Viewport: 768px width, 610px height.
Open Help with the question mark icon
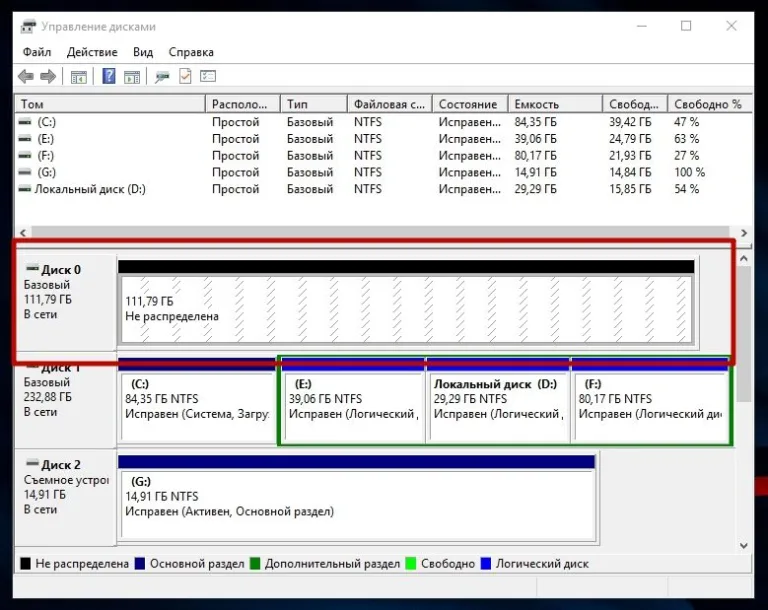tap(109, 76)
